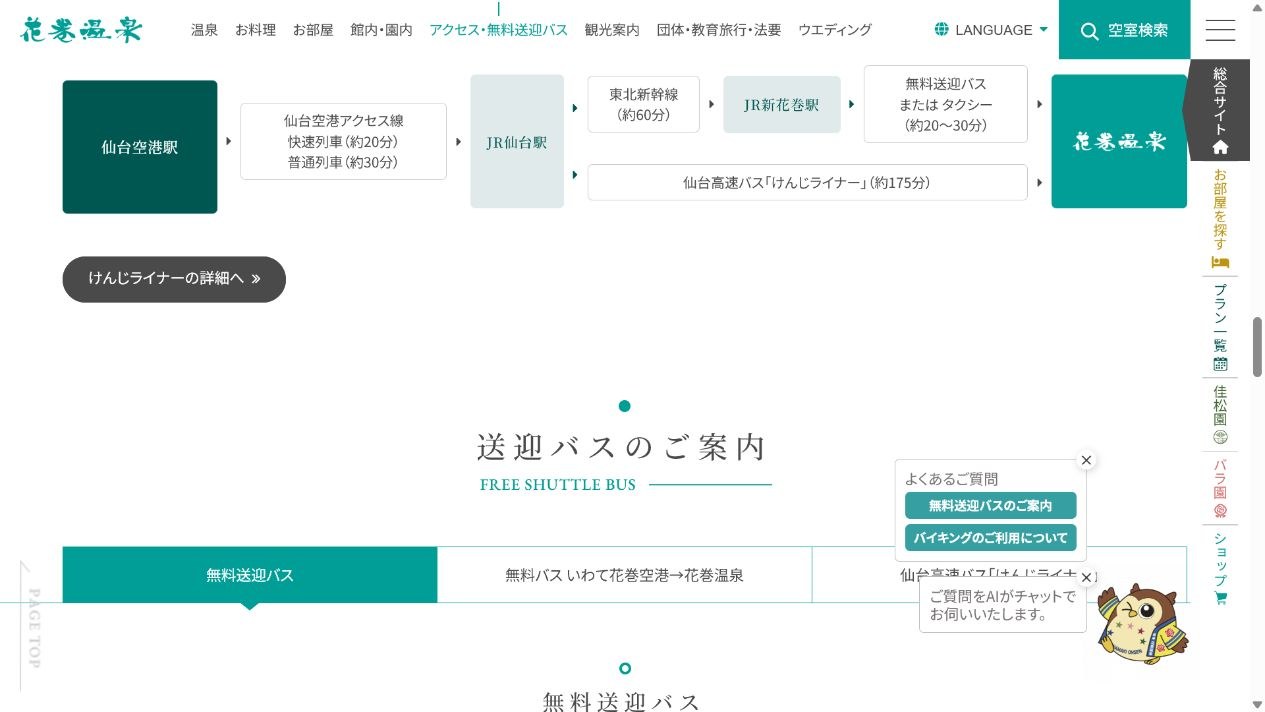Open ショップ side link
The image size is (1265, 712).
coord(1220,568)
